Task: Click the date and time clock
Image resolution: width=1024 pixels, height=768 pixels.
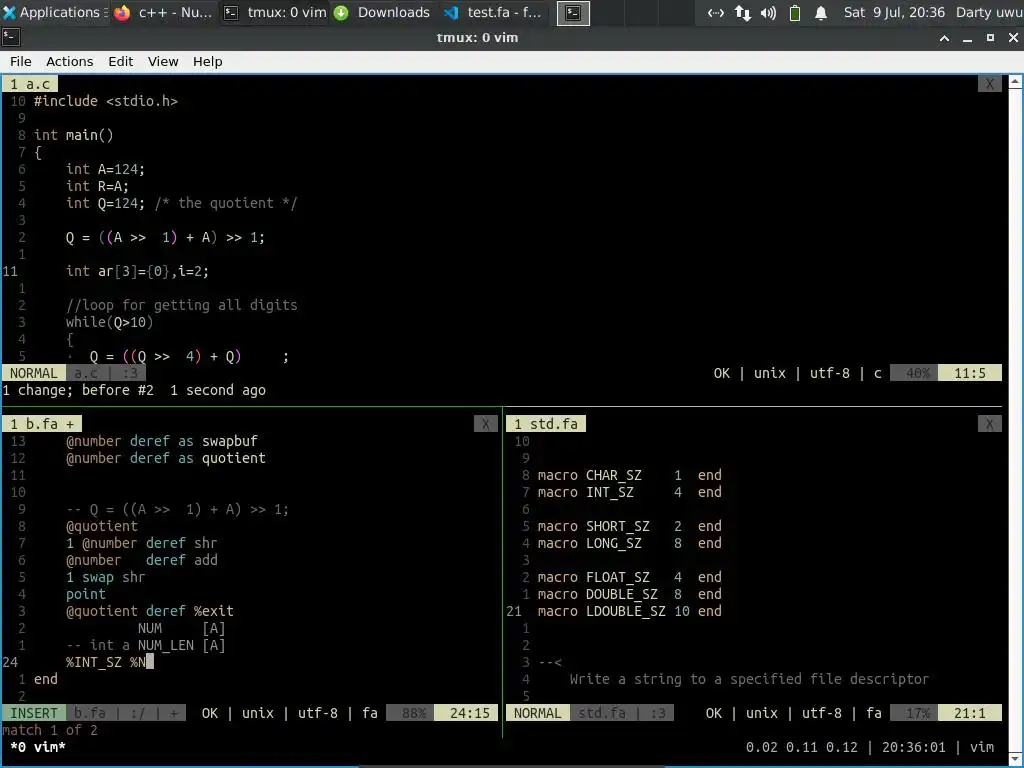Action: tap(894, 12)
